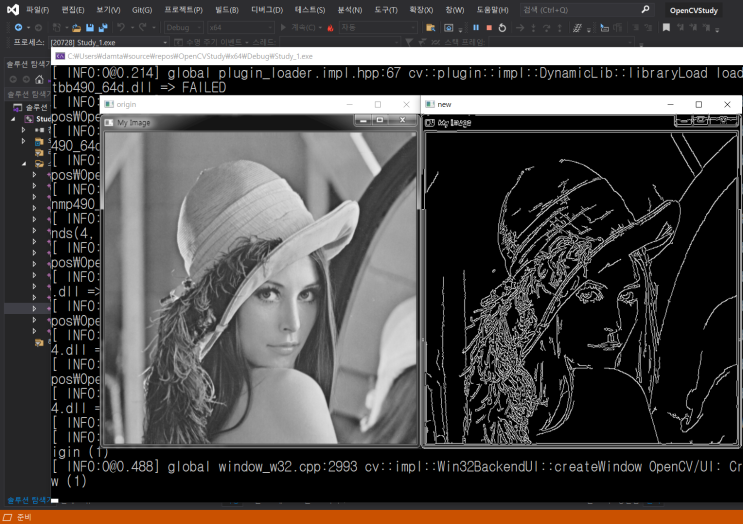Click the 'origin' window title bar
Image resolution: width=743 pixels, height=524 pixels.
coord(261,104)
